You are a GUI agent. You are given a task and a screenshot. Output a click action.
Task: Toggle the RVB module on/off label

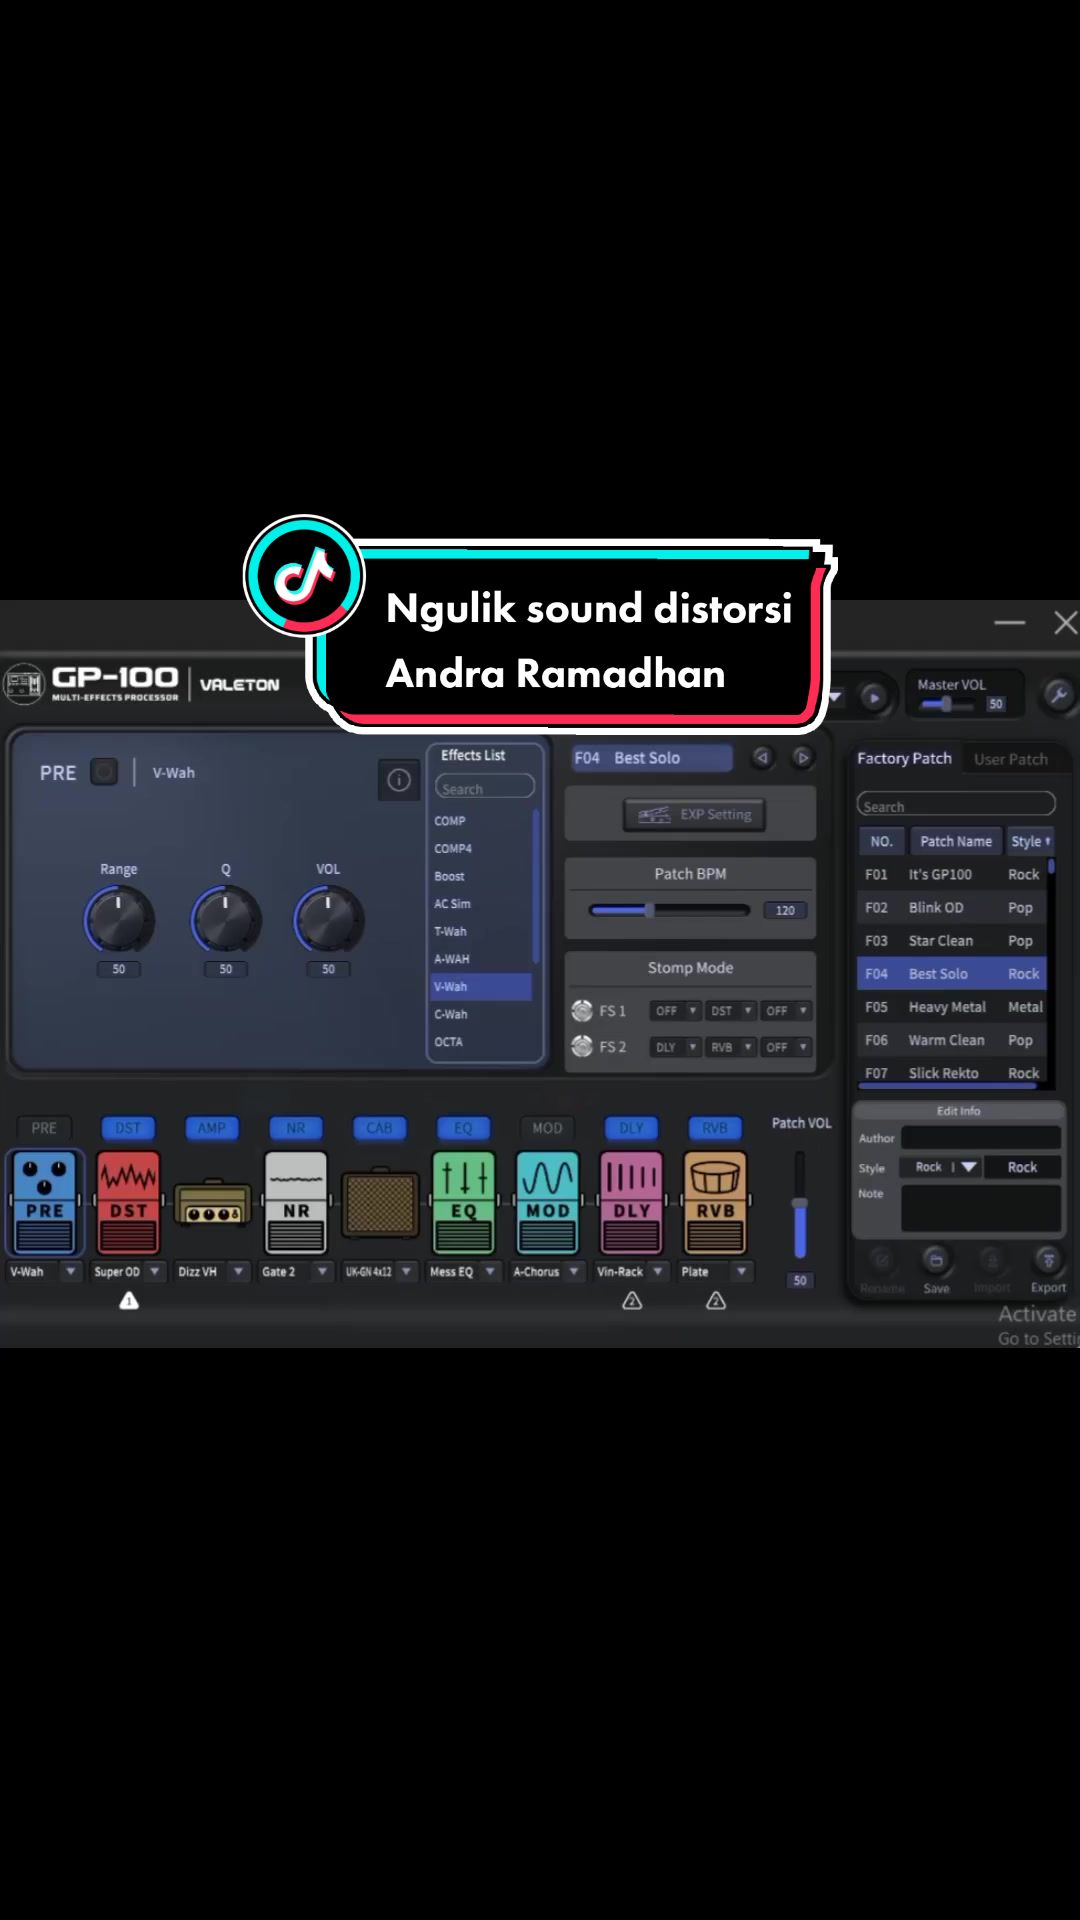click(x=715, y=1128)
